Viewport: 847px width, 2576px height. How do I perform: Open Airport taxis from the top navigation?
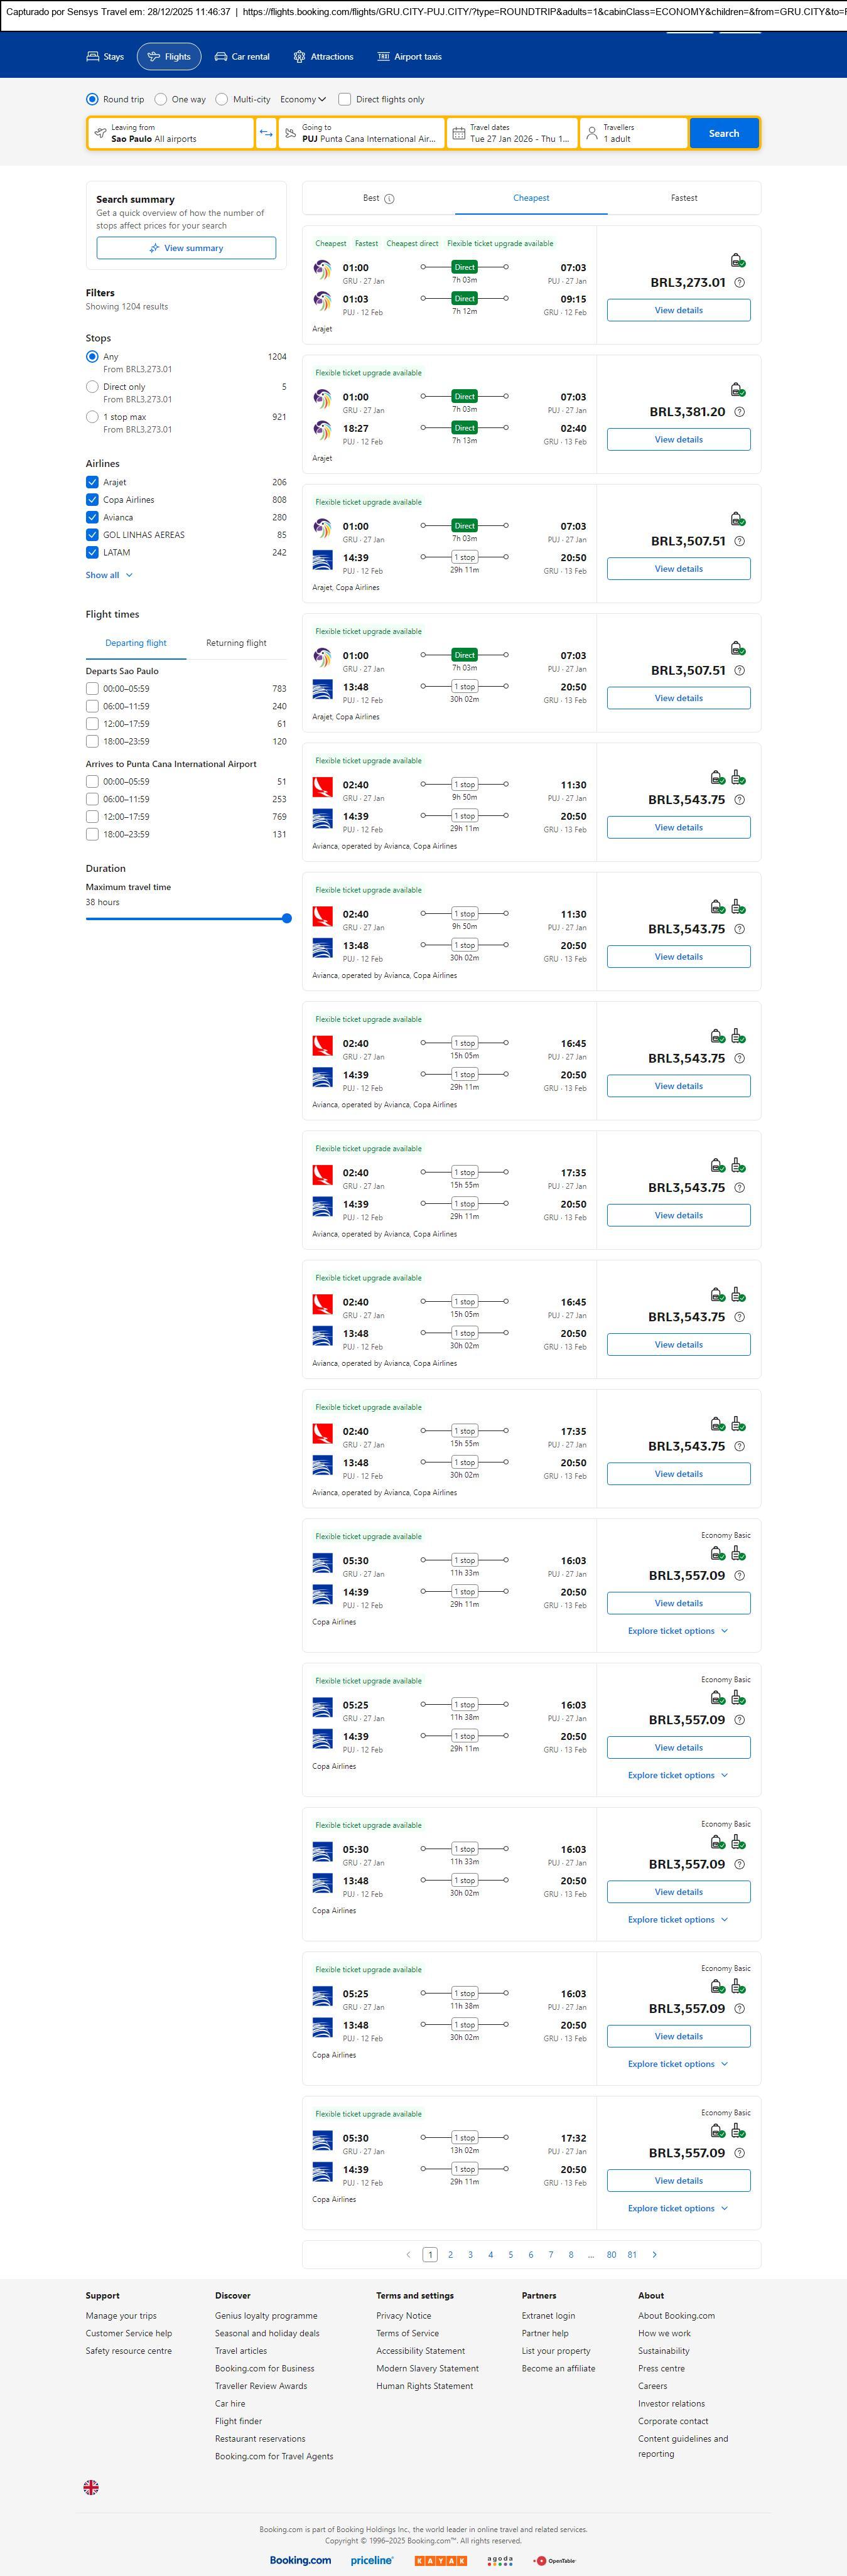(x=410, y=57)
